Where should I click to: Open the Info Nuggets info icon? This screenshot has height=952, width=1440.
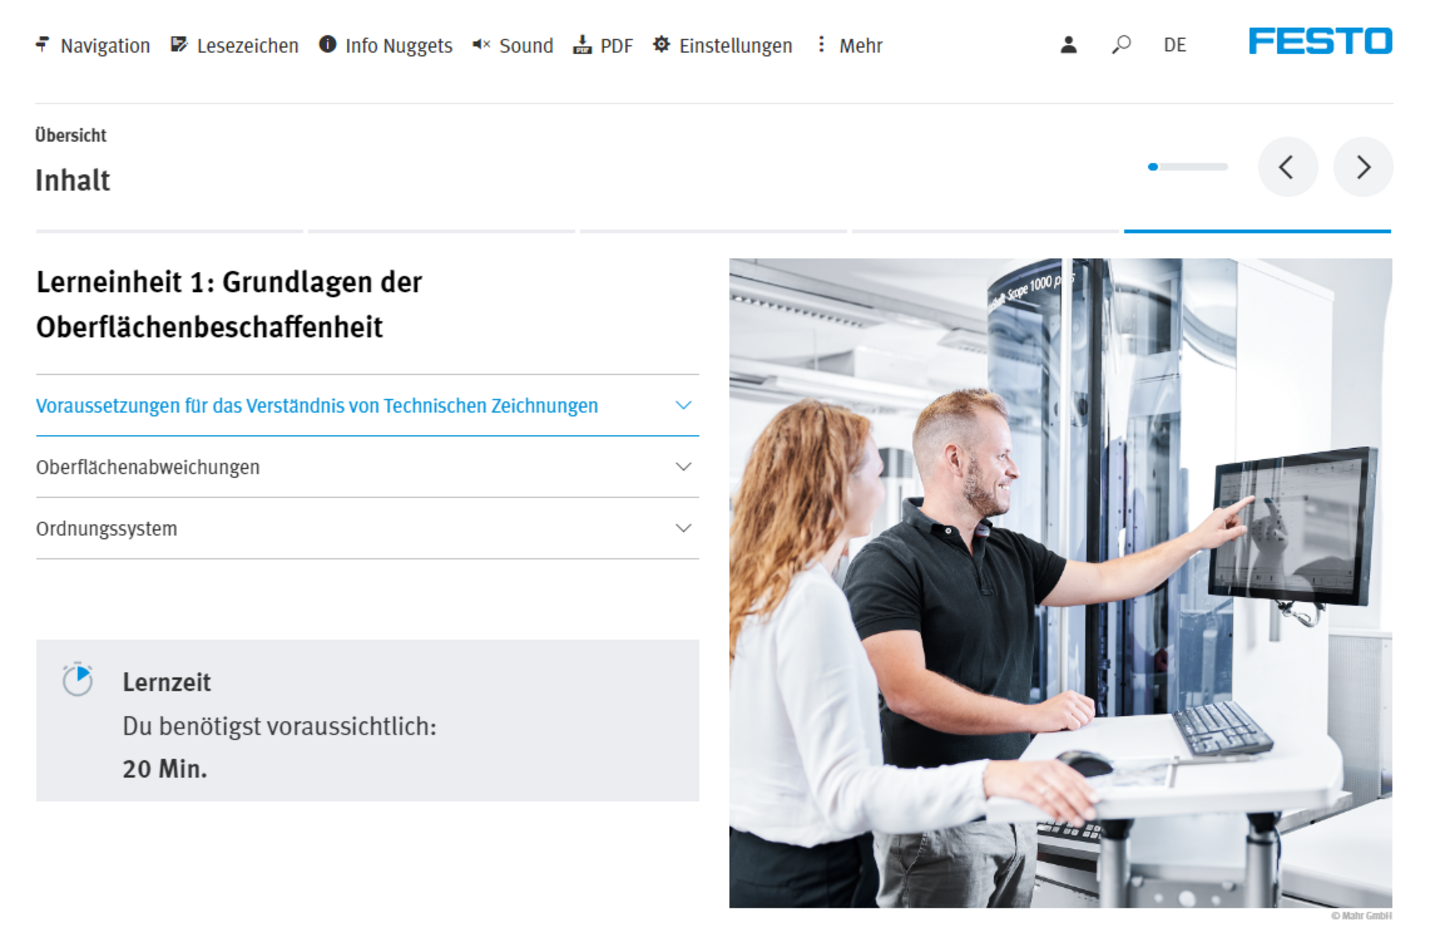tap(327, 44)
